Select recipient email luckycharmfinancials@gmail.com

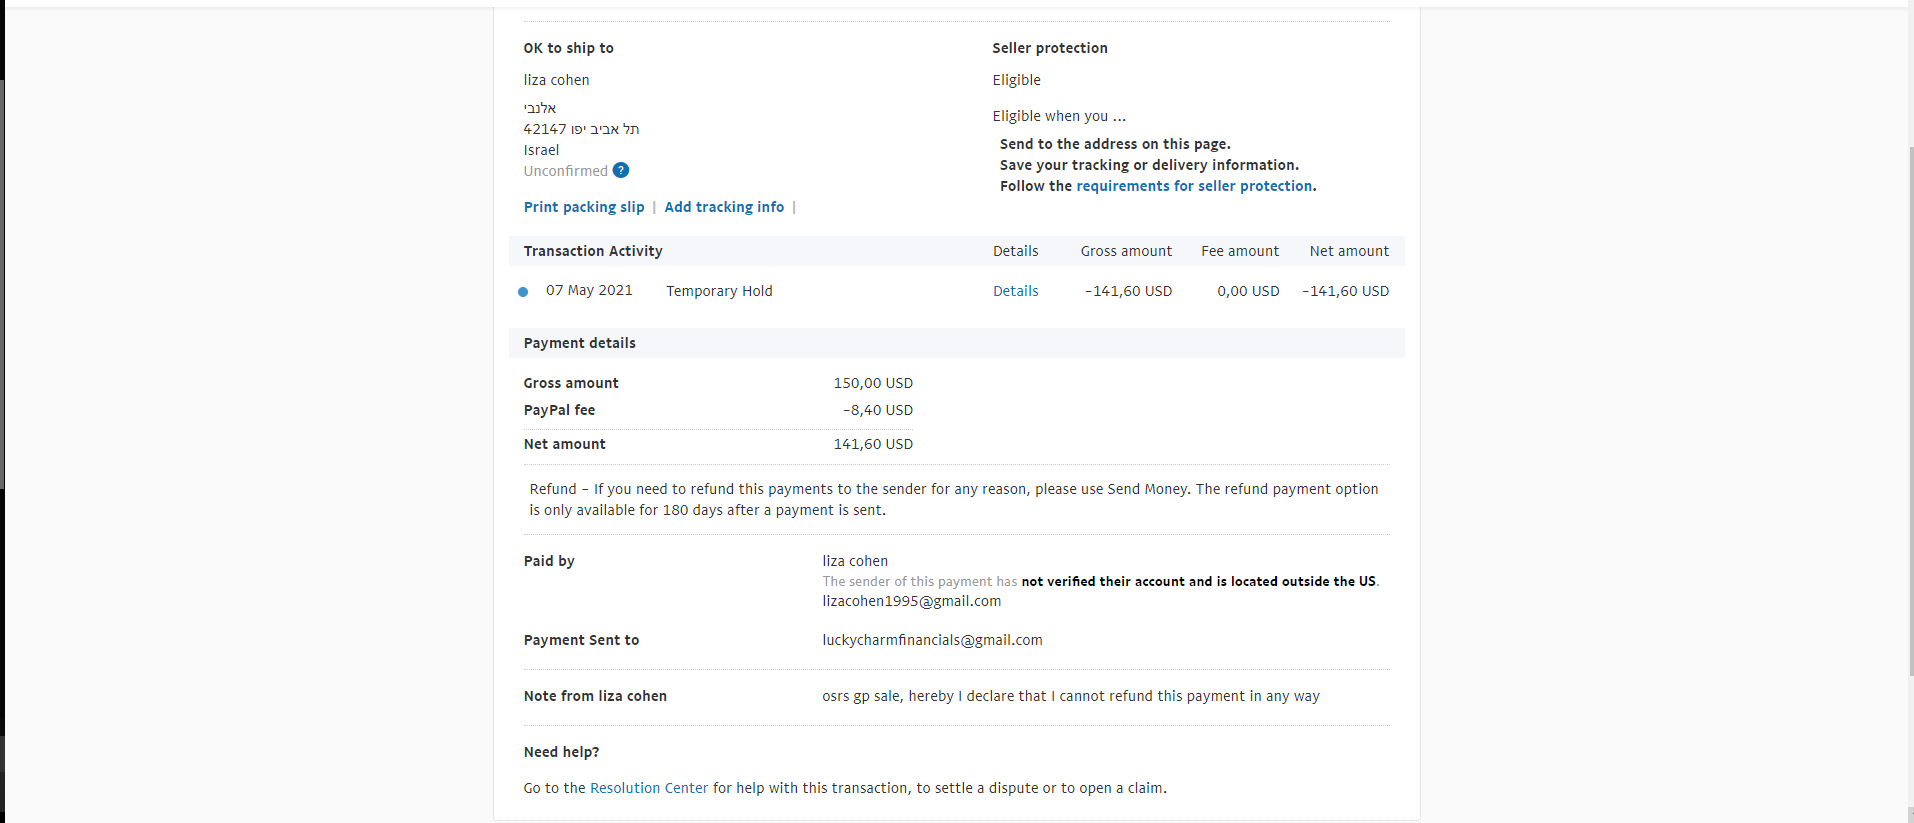click(932, 640)
